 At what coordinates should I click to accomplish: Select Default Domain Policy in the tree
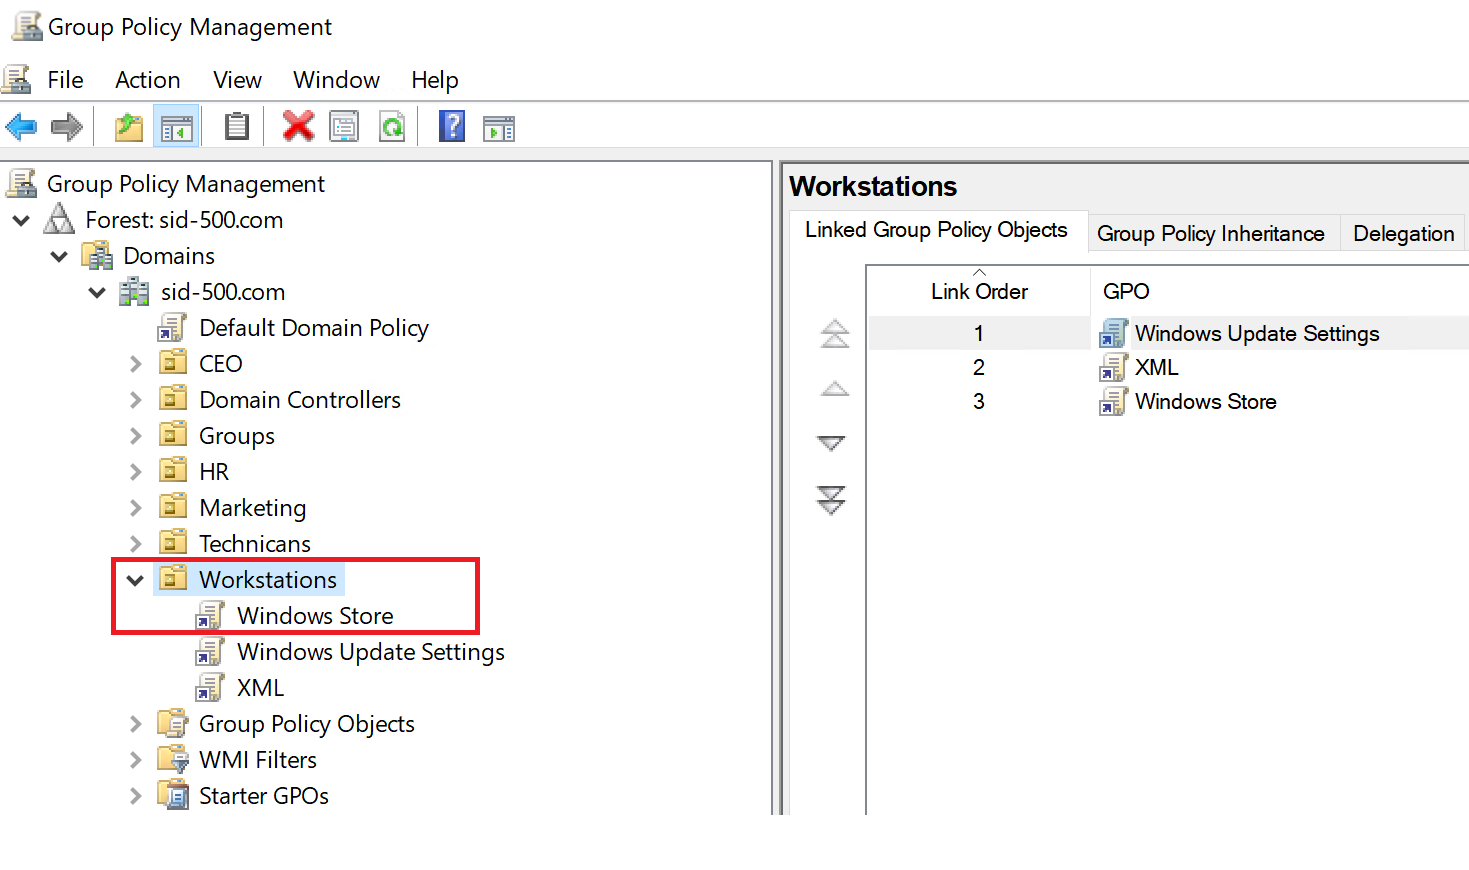pyautogui.click(x=313, y=328)
